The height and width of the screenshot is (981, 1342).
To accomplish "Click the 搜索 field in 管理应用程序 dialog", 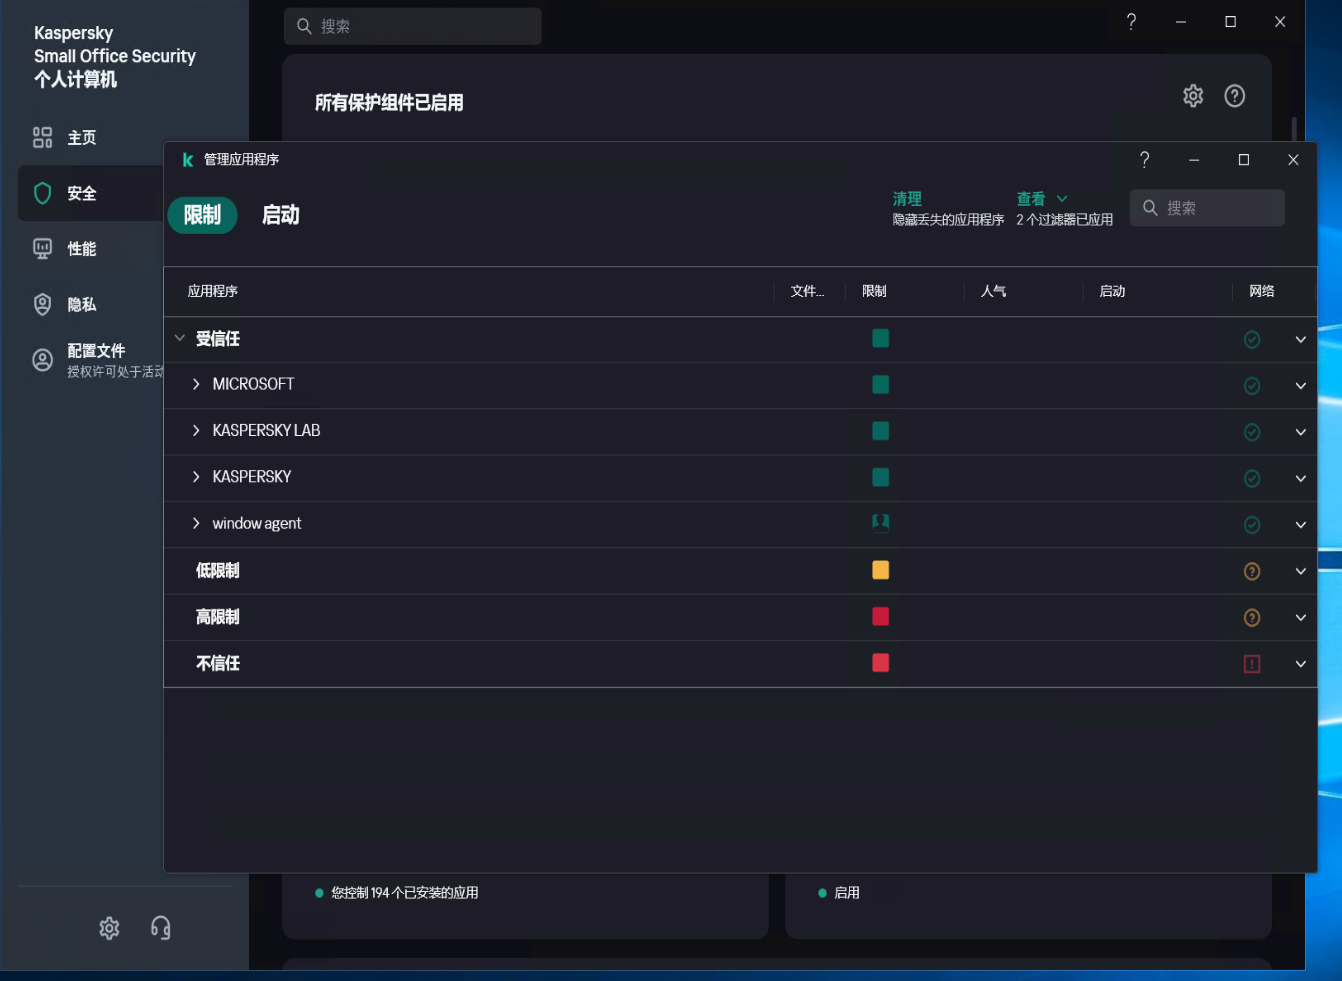I will coord(1207,208).
